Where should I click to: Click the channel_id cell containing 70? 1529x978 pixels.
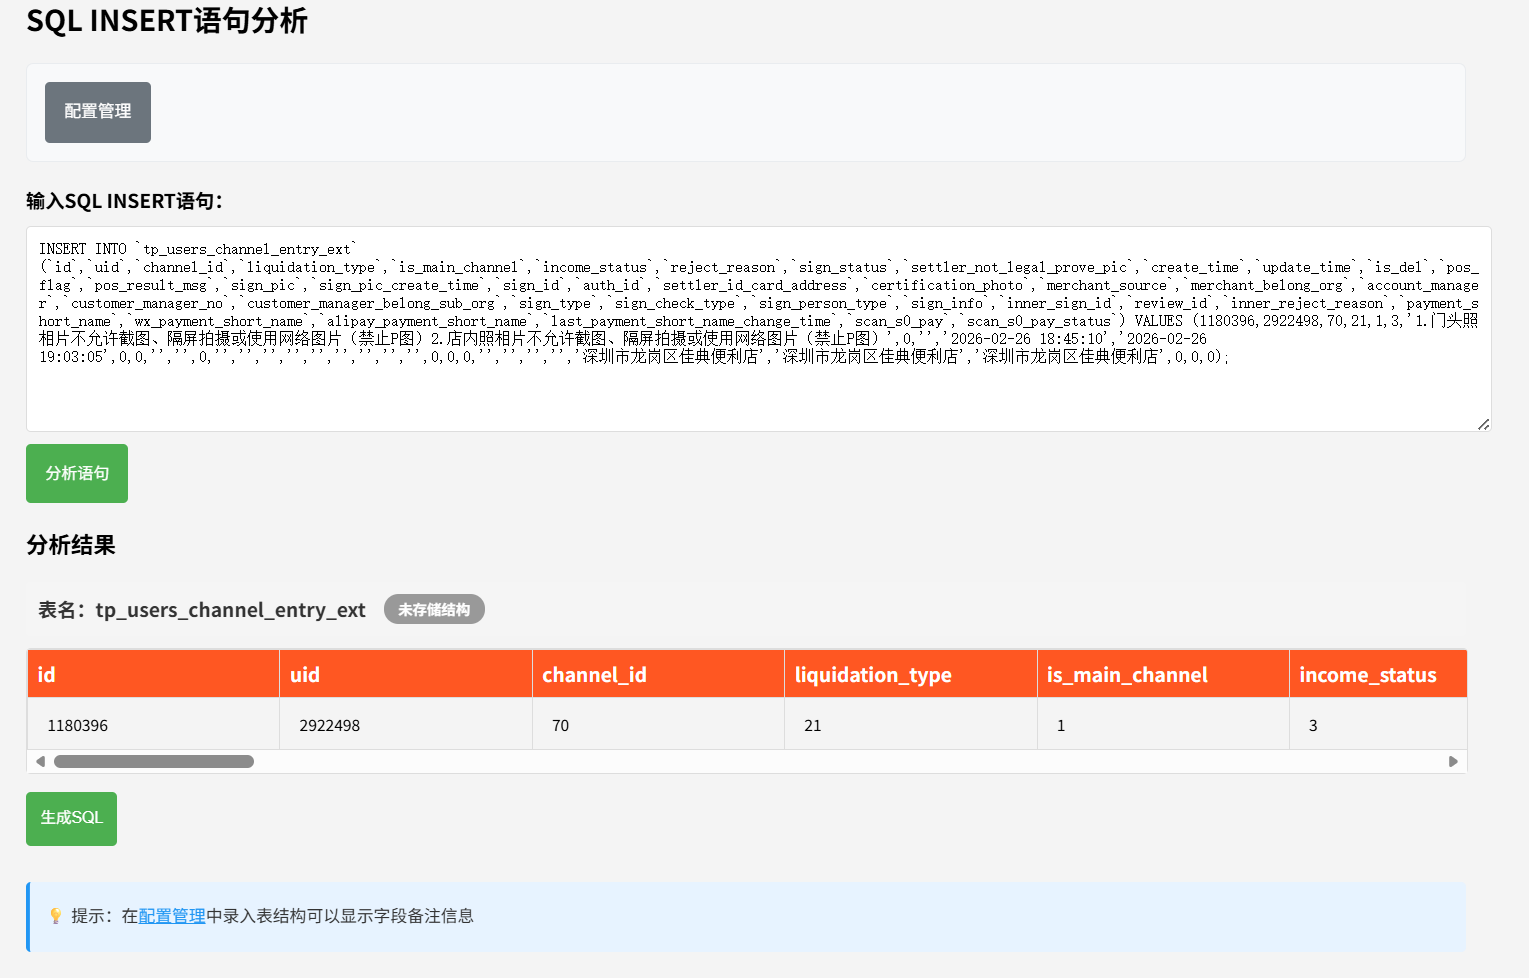[561, 726]
